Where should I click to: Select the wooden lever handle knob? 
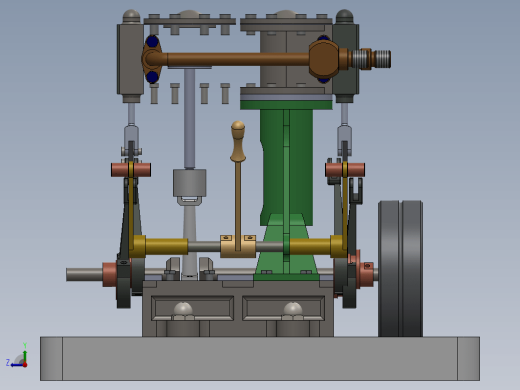[x=238, y=141]
